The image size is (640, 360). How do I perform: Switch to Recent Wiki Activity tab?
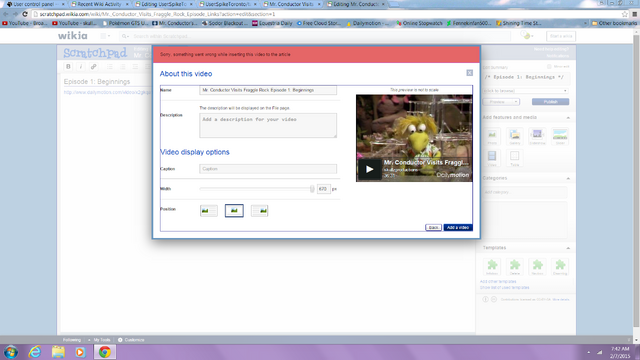tap(99, 4)
